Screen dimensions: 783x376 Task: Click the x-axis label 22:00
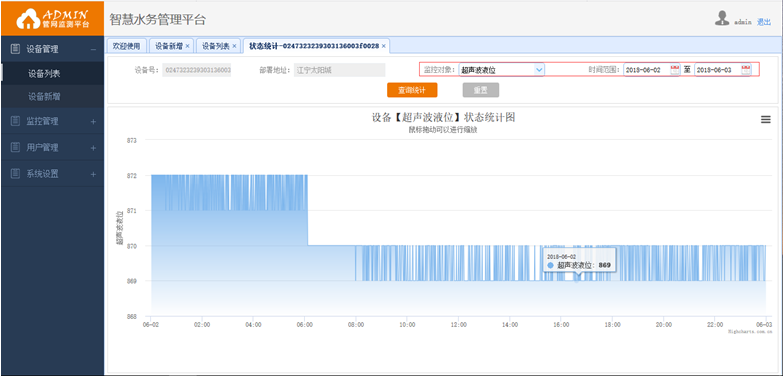click(715, 325)
